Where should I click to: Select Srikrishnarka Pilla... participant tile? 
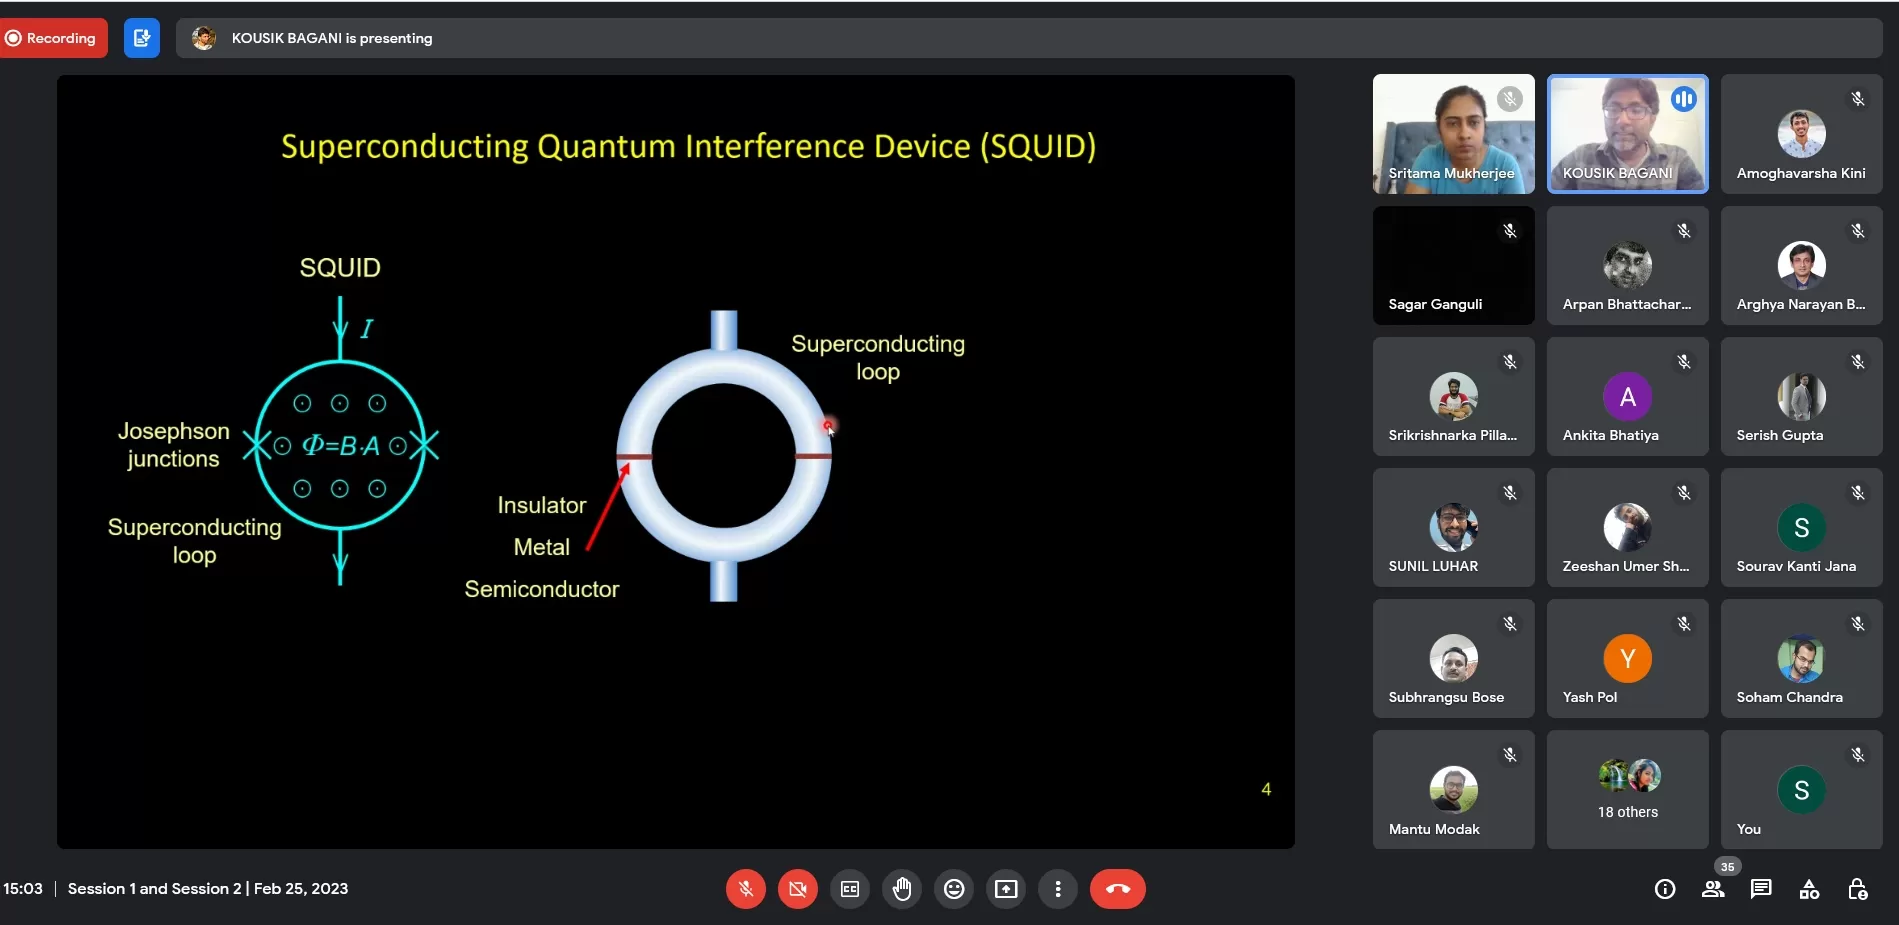(x=1454, y=396)
